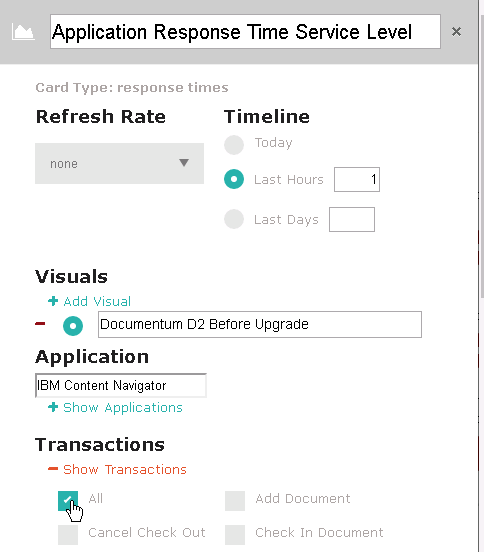Click the Last Days number field
The height and width of the screenshot is (552, 484).
click(352, 219)
